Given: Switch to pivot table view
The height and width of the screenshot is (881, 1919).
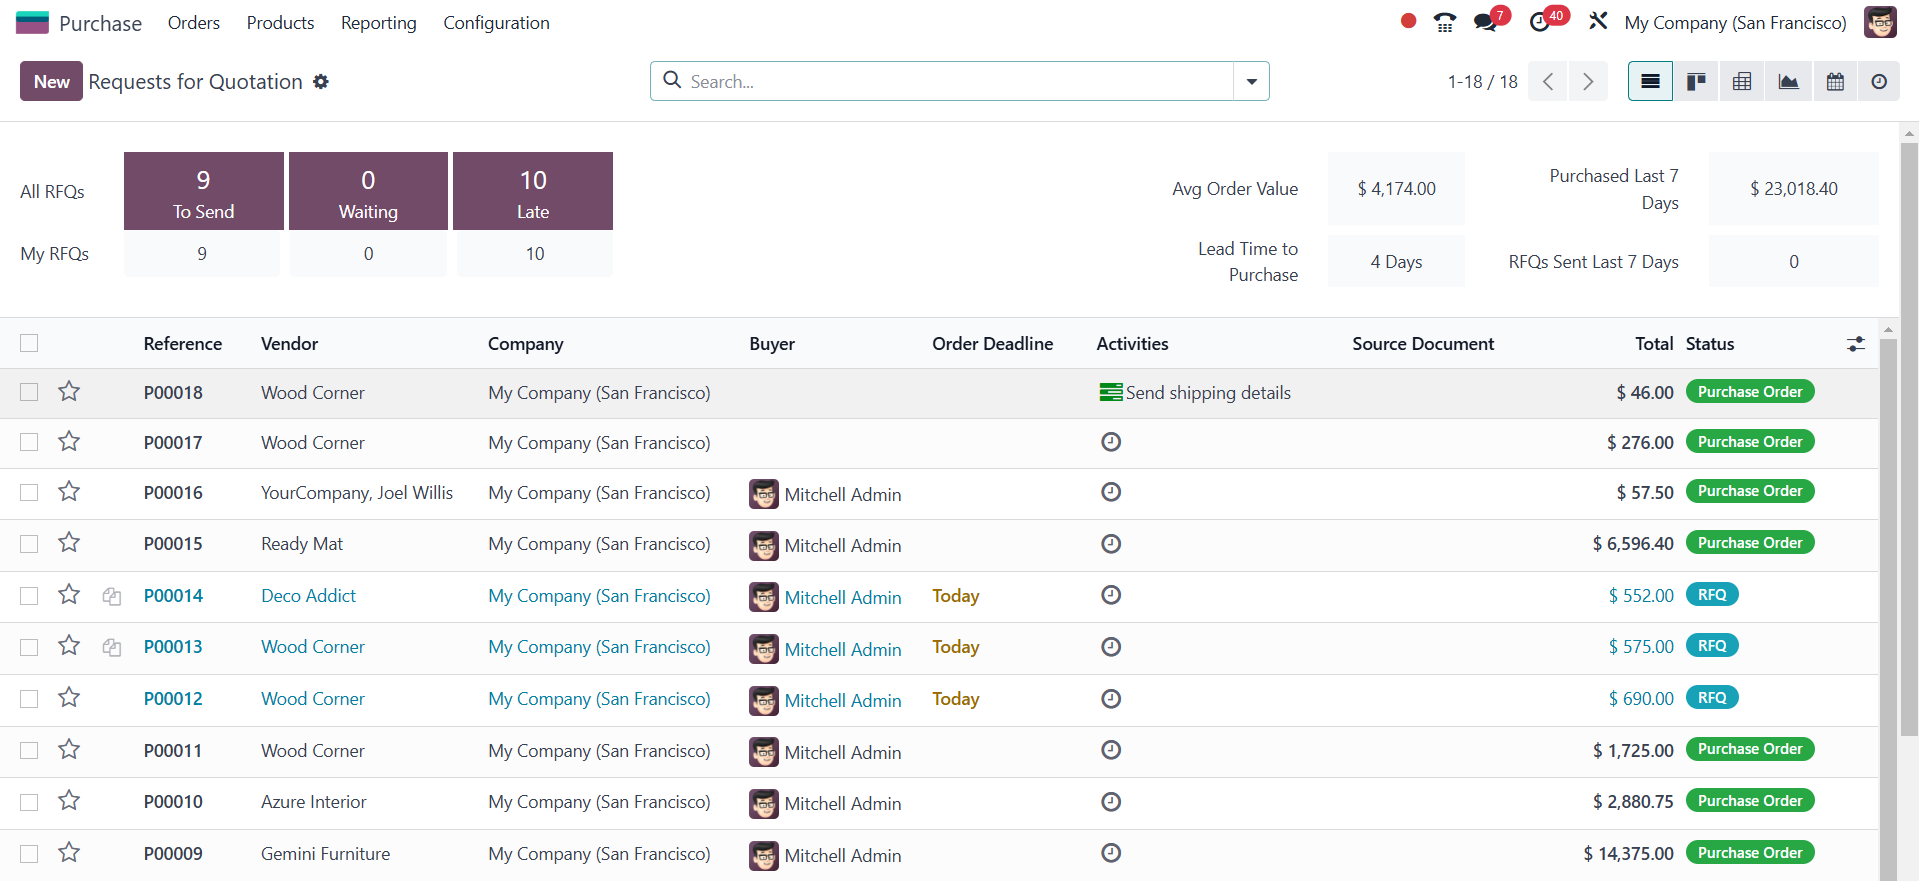Looking at the screenshot, I should (1742, 81).
